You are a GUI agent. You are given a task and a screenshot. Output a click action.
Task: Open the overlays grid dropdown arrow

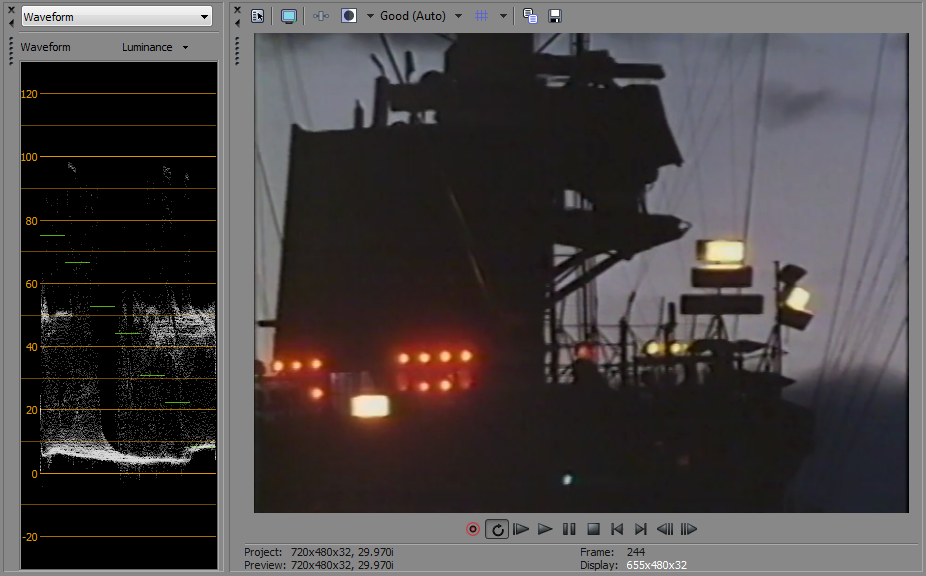pyautogui.click(x=503, y=16)
